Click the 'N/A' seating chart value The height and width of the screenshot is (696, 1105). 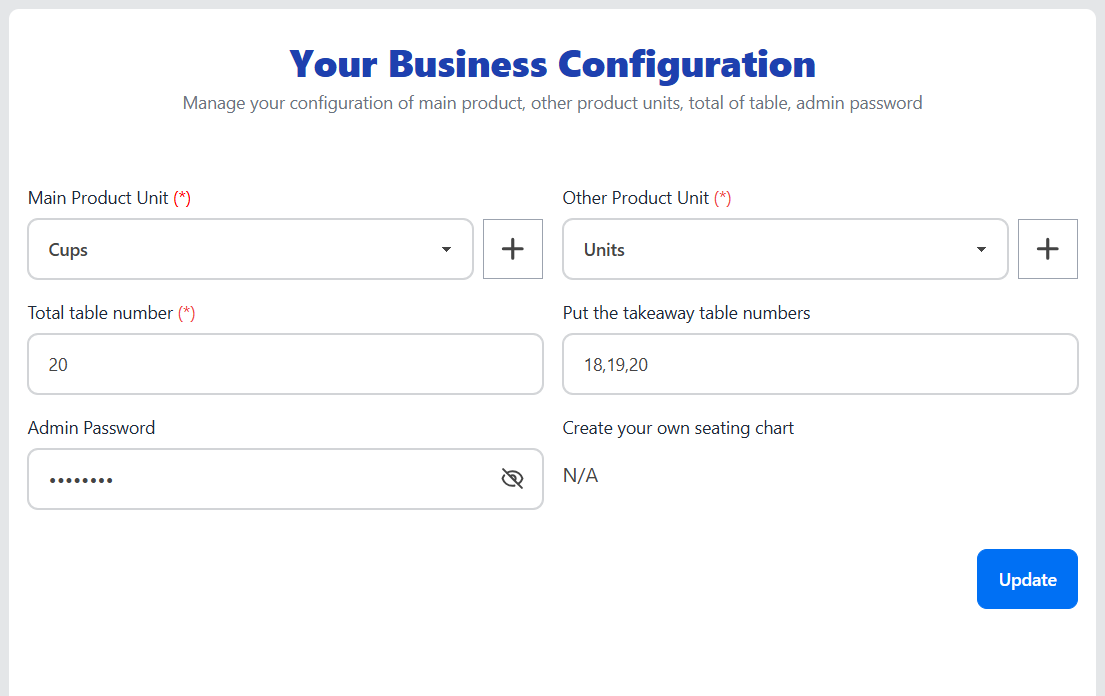click(x=580, y=475)
